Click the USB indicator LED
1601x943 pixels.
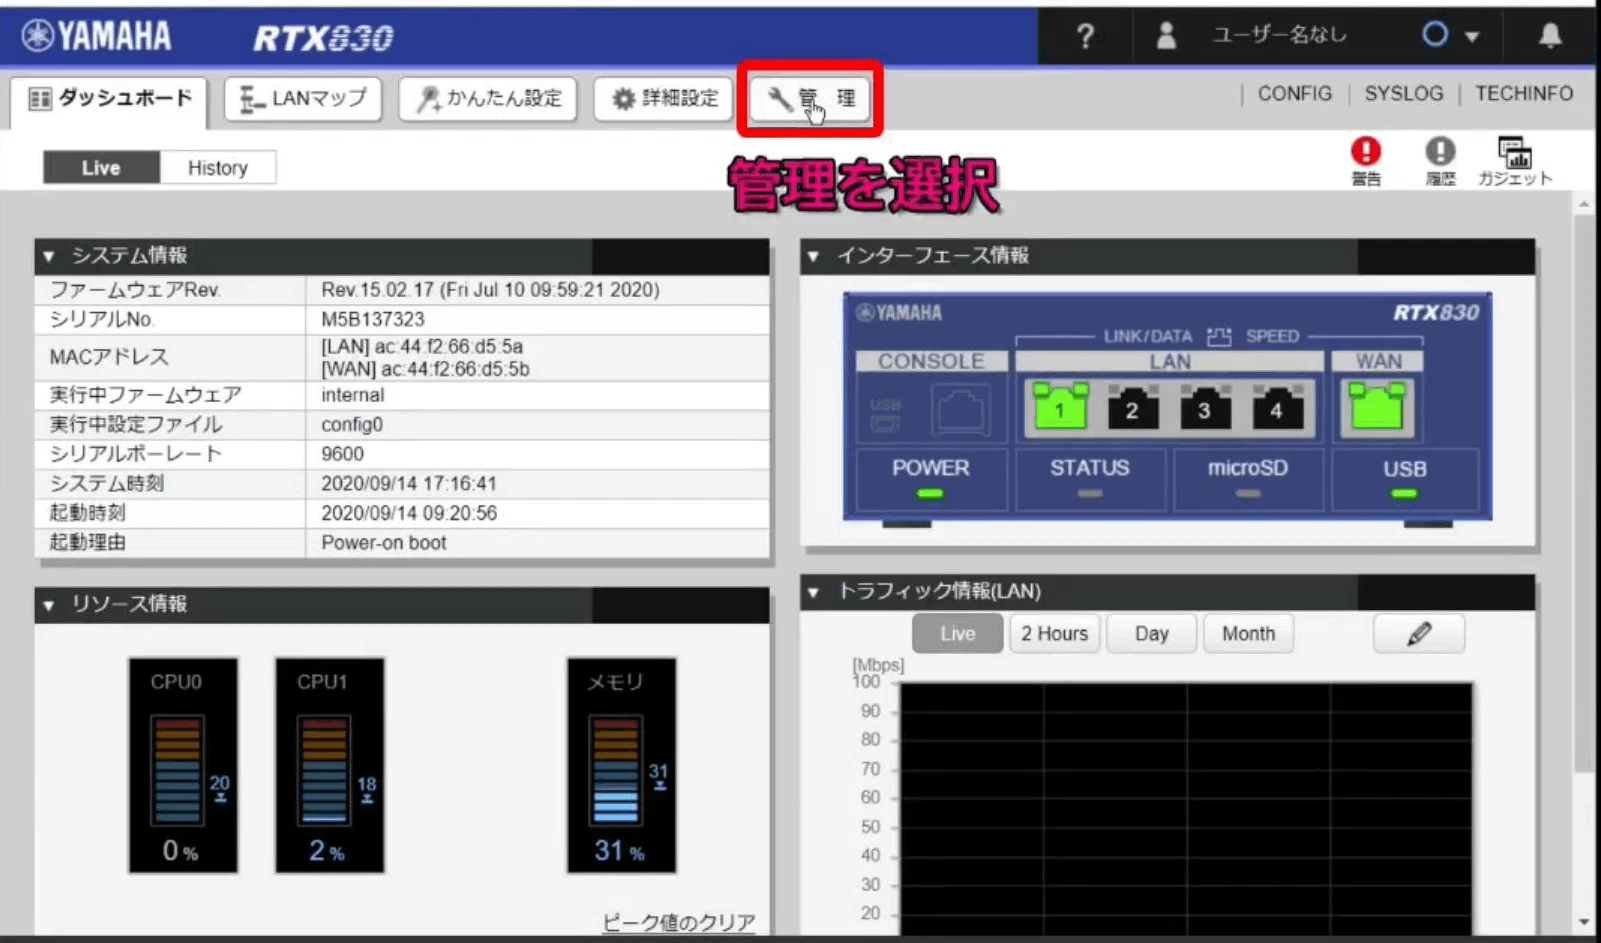coord(1405,493)
